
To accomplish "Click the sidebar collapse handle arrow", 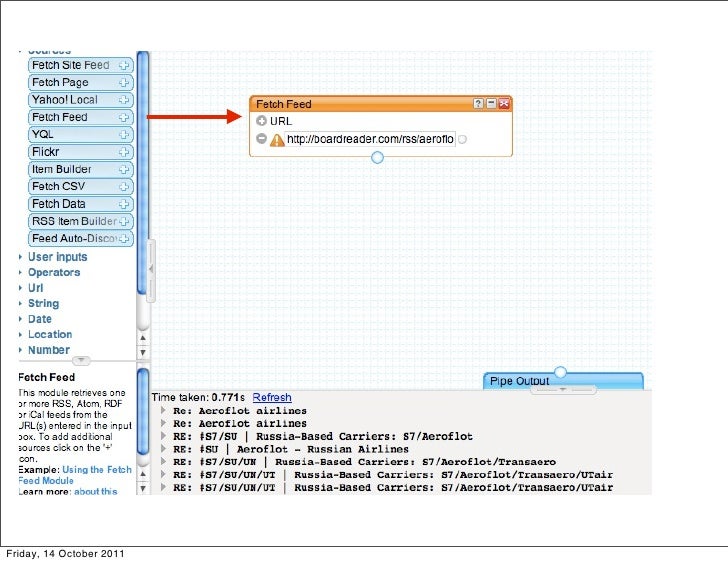I will pos(151,269).
